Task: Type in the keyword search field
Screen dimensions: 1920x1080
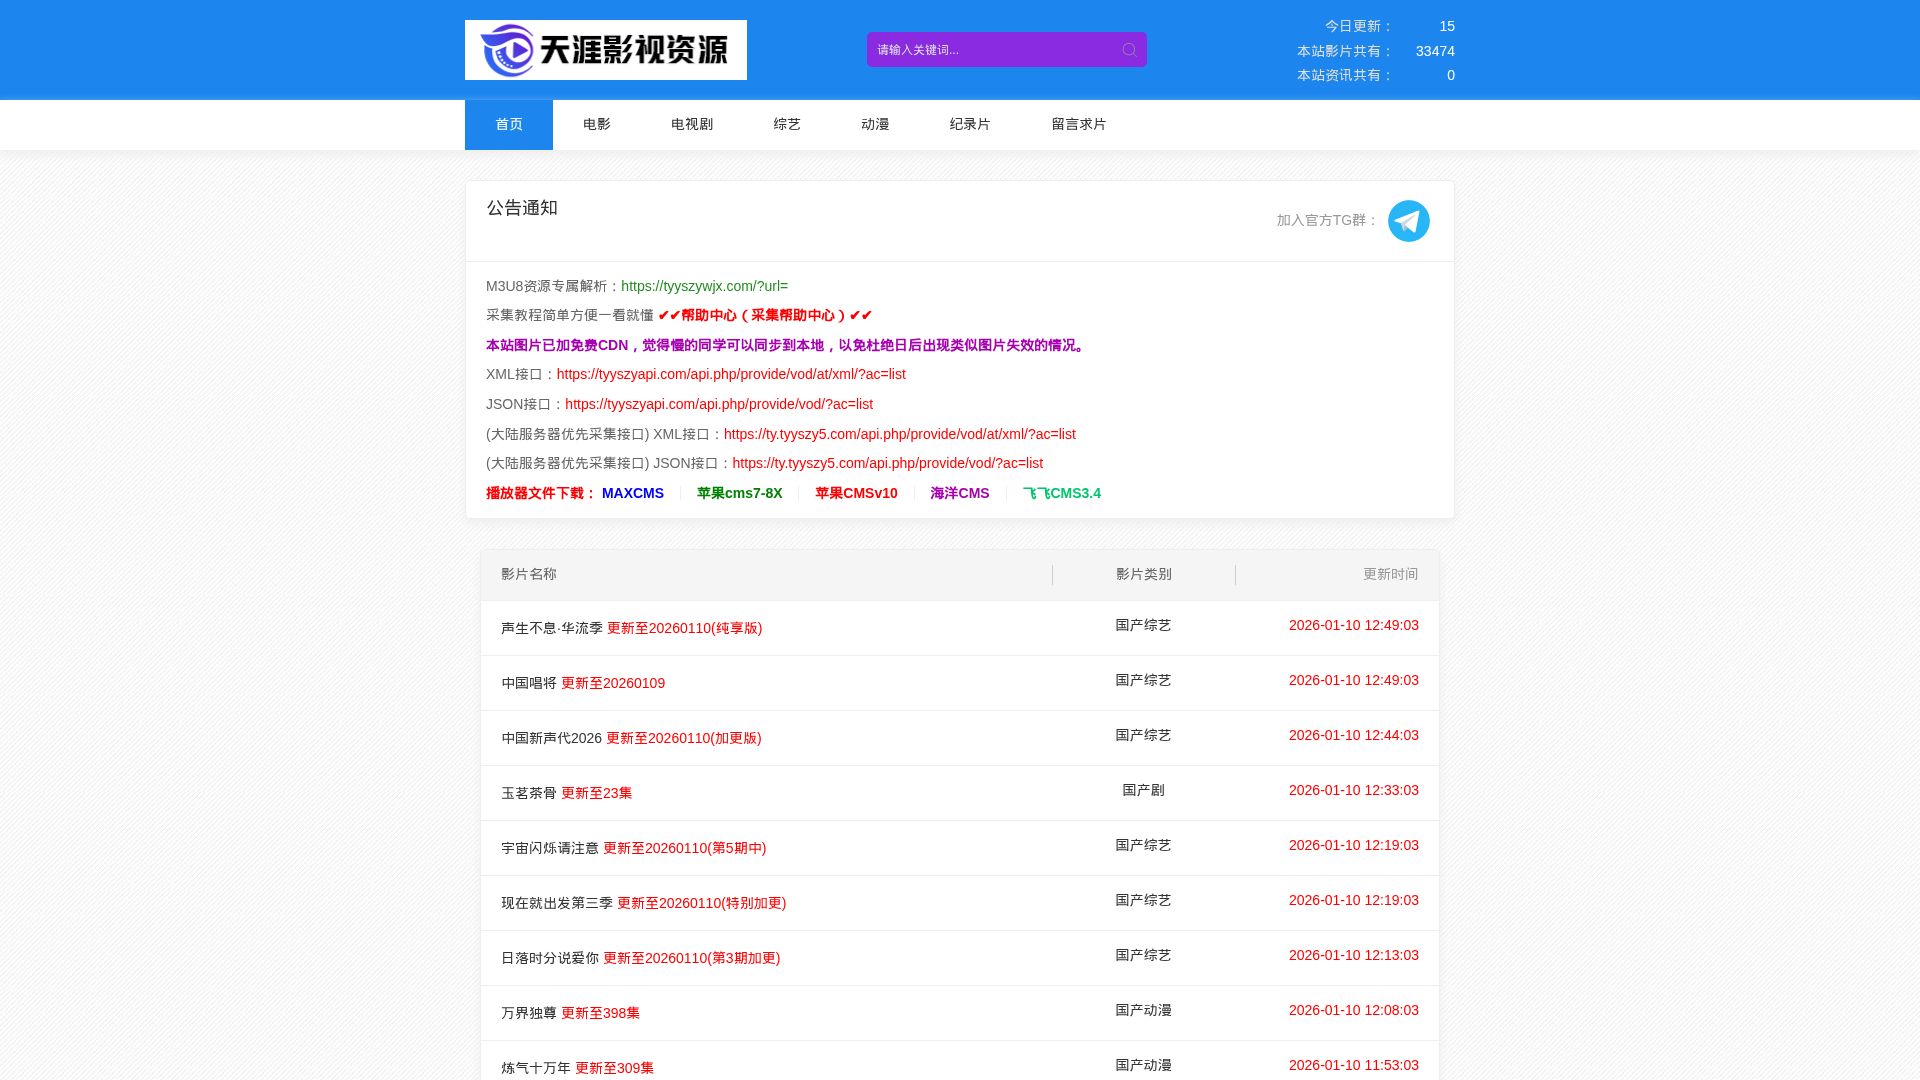Action: tap(990, 50)
